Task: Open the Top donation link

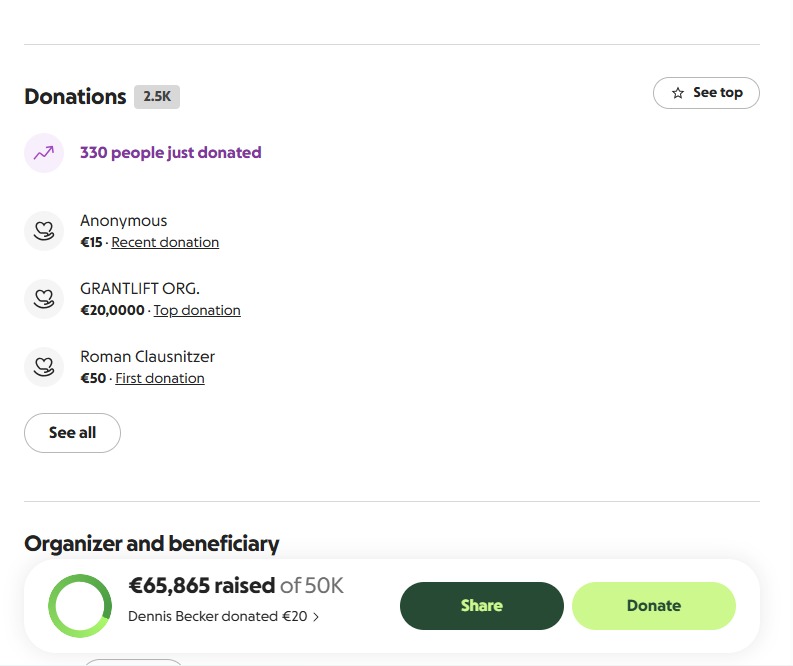Action: pos(197,310)
